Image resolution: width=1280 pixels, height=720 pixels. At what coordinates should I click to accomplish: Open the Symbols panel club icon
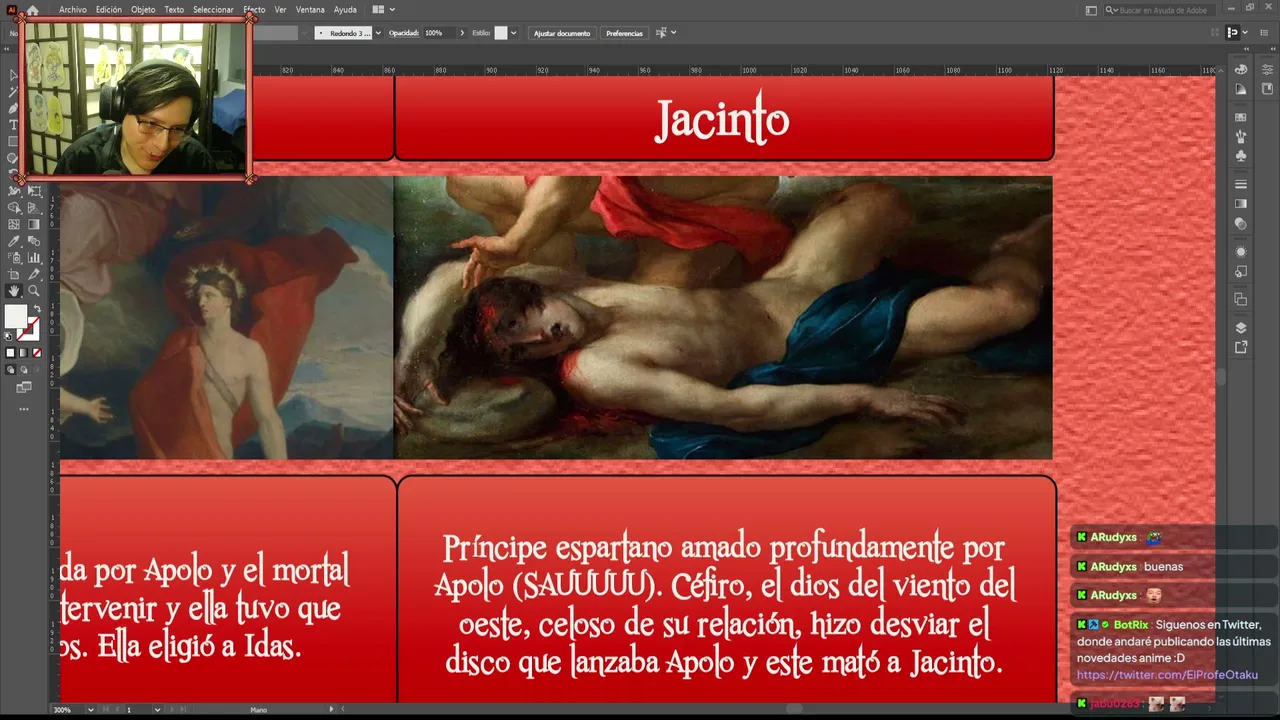1241,156
